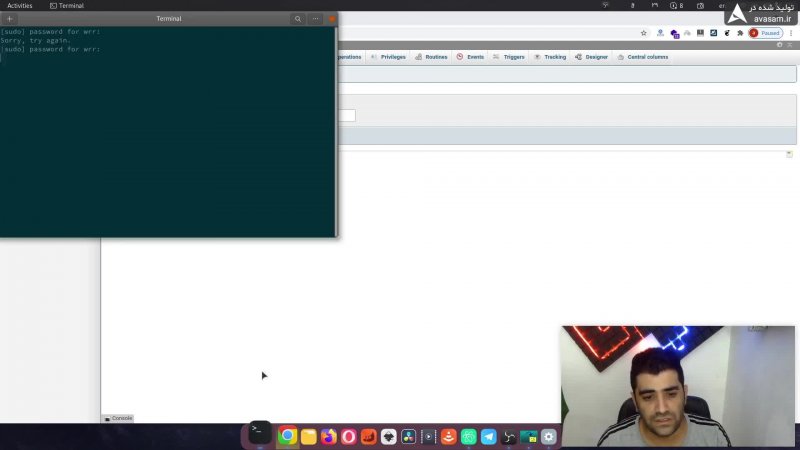Go to the Events tab

(470, 57)
